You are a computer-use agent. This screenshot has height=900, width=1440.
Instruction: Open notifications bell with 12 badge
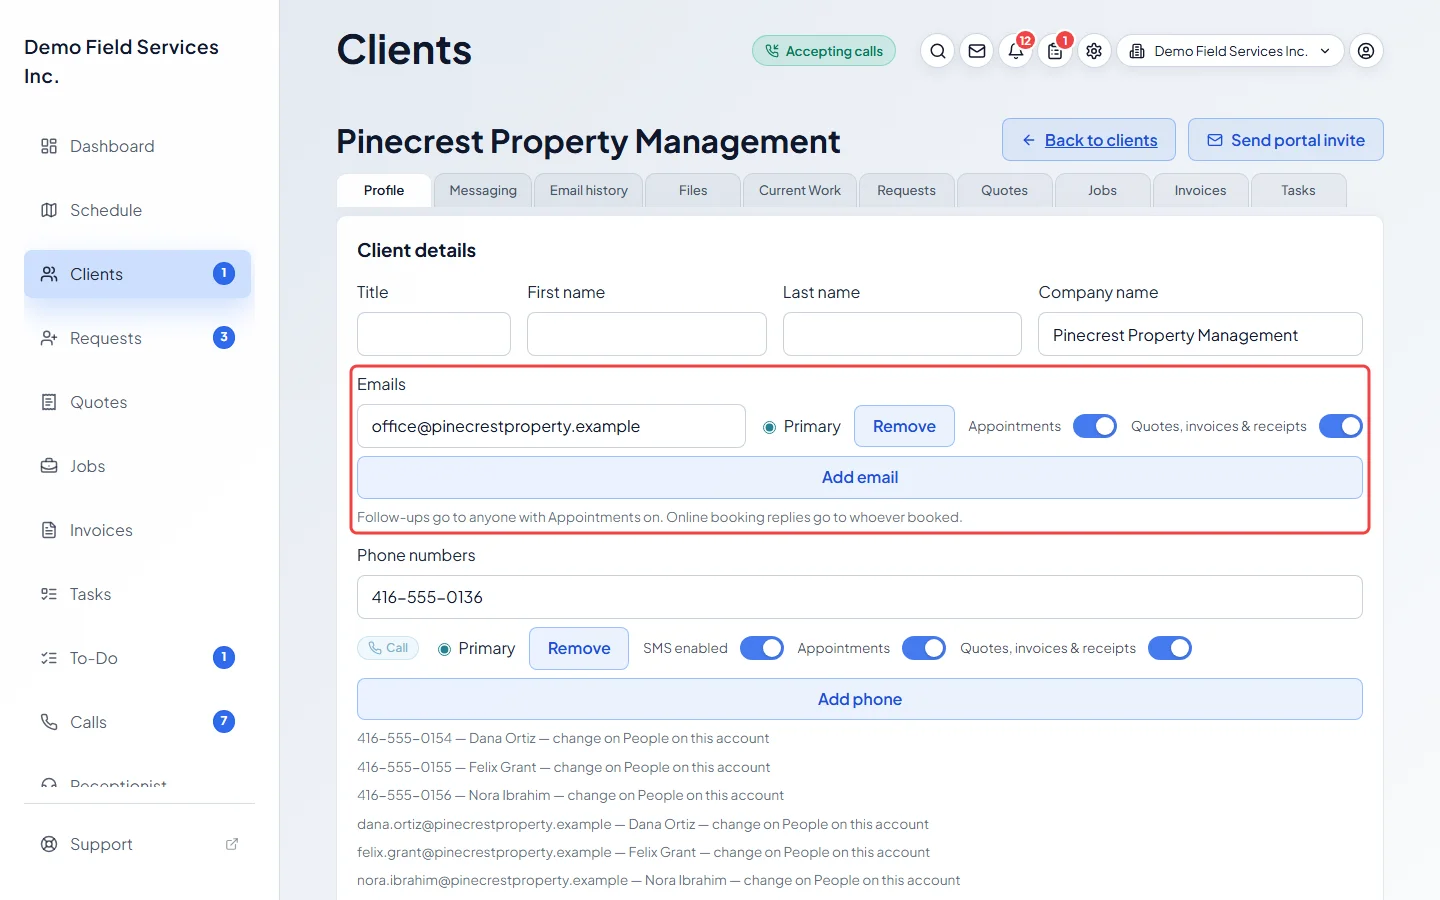click(x=1016, y=51)
